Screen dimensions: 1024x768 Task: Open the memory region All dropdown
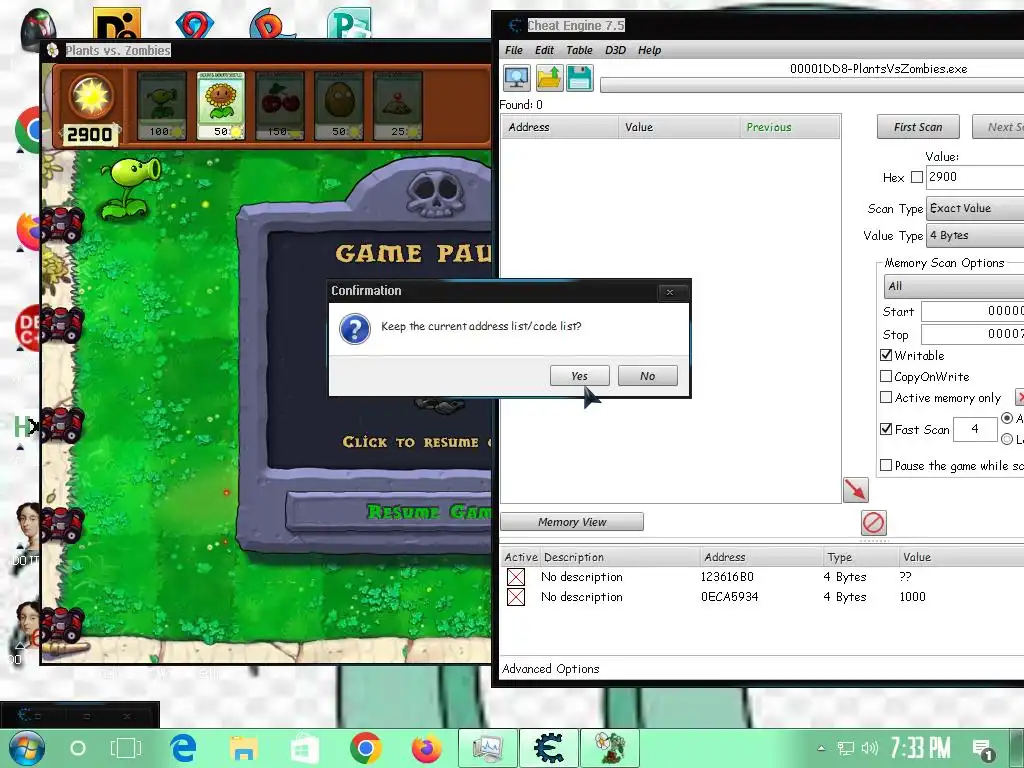pos(953,286)
